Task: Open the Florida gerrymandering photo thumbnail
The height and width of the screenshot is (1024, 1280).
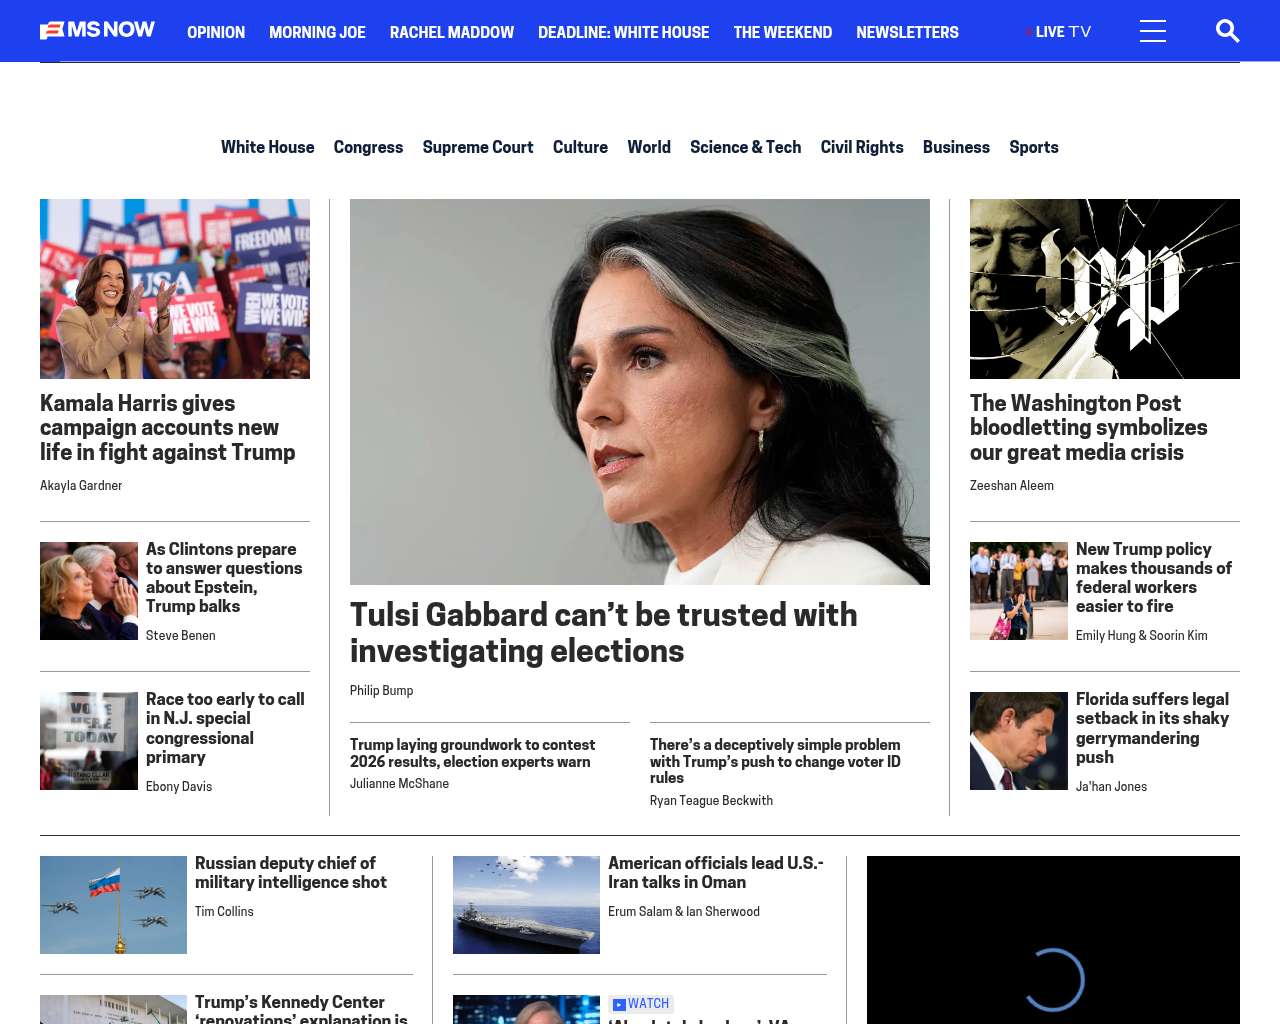Action: (1019, 741)
